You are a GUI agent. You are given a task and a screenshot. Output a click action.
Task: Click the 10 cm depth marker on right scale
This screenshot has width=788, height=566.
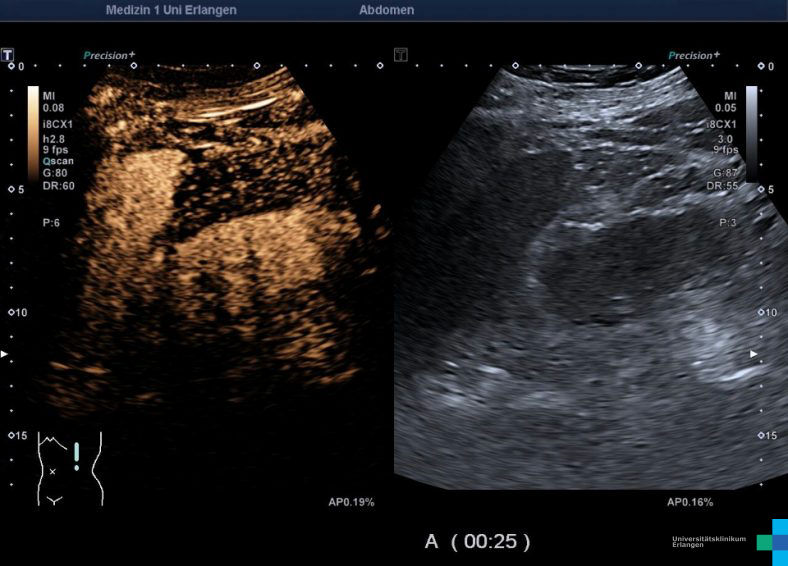[x=767, y=313]
